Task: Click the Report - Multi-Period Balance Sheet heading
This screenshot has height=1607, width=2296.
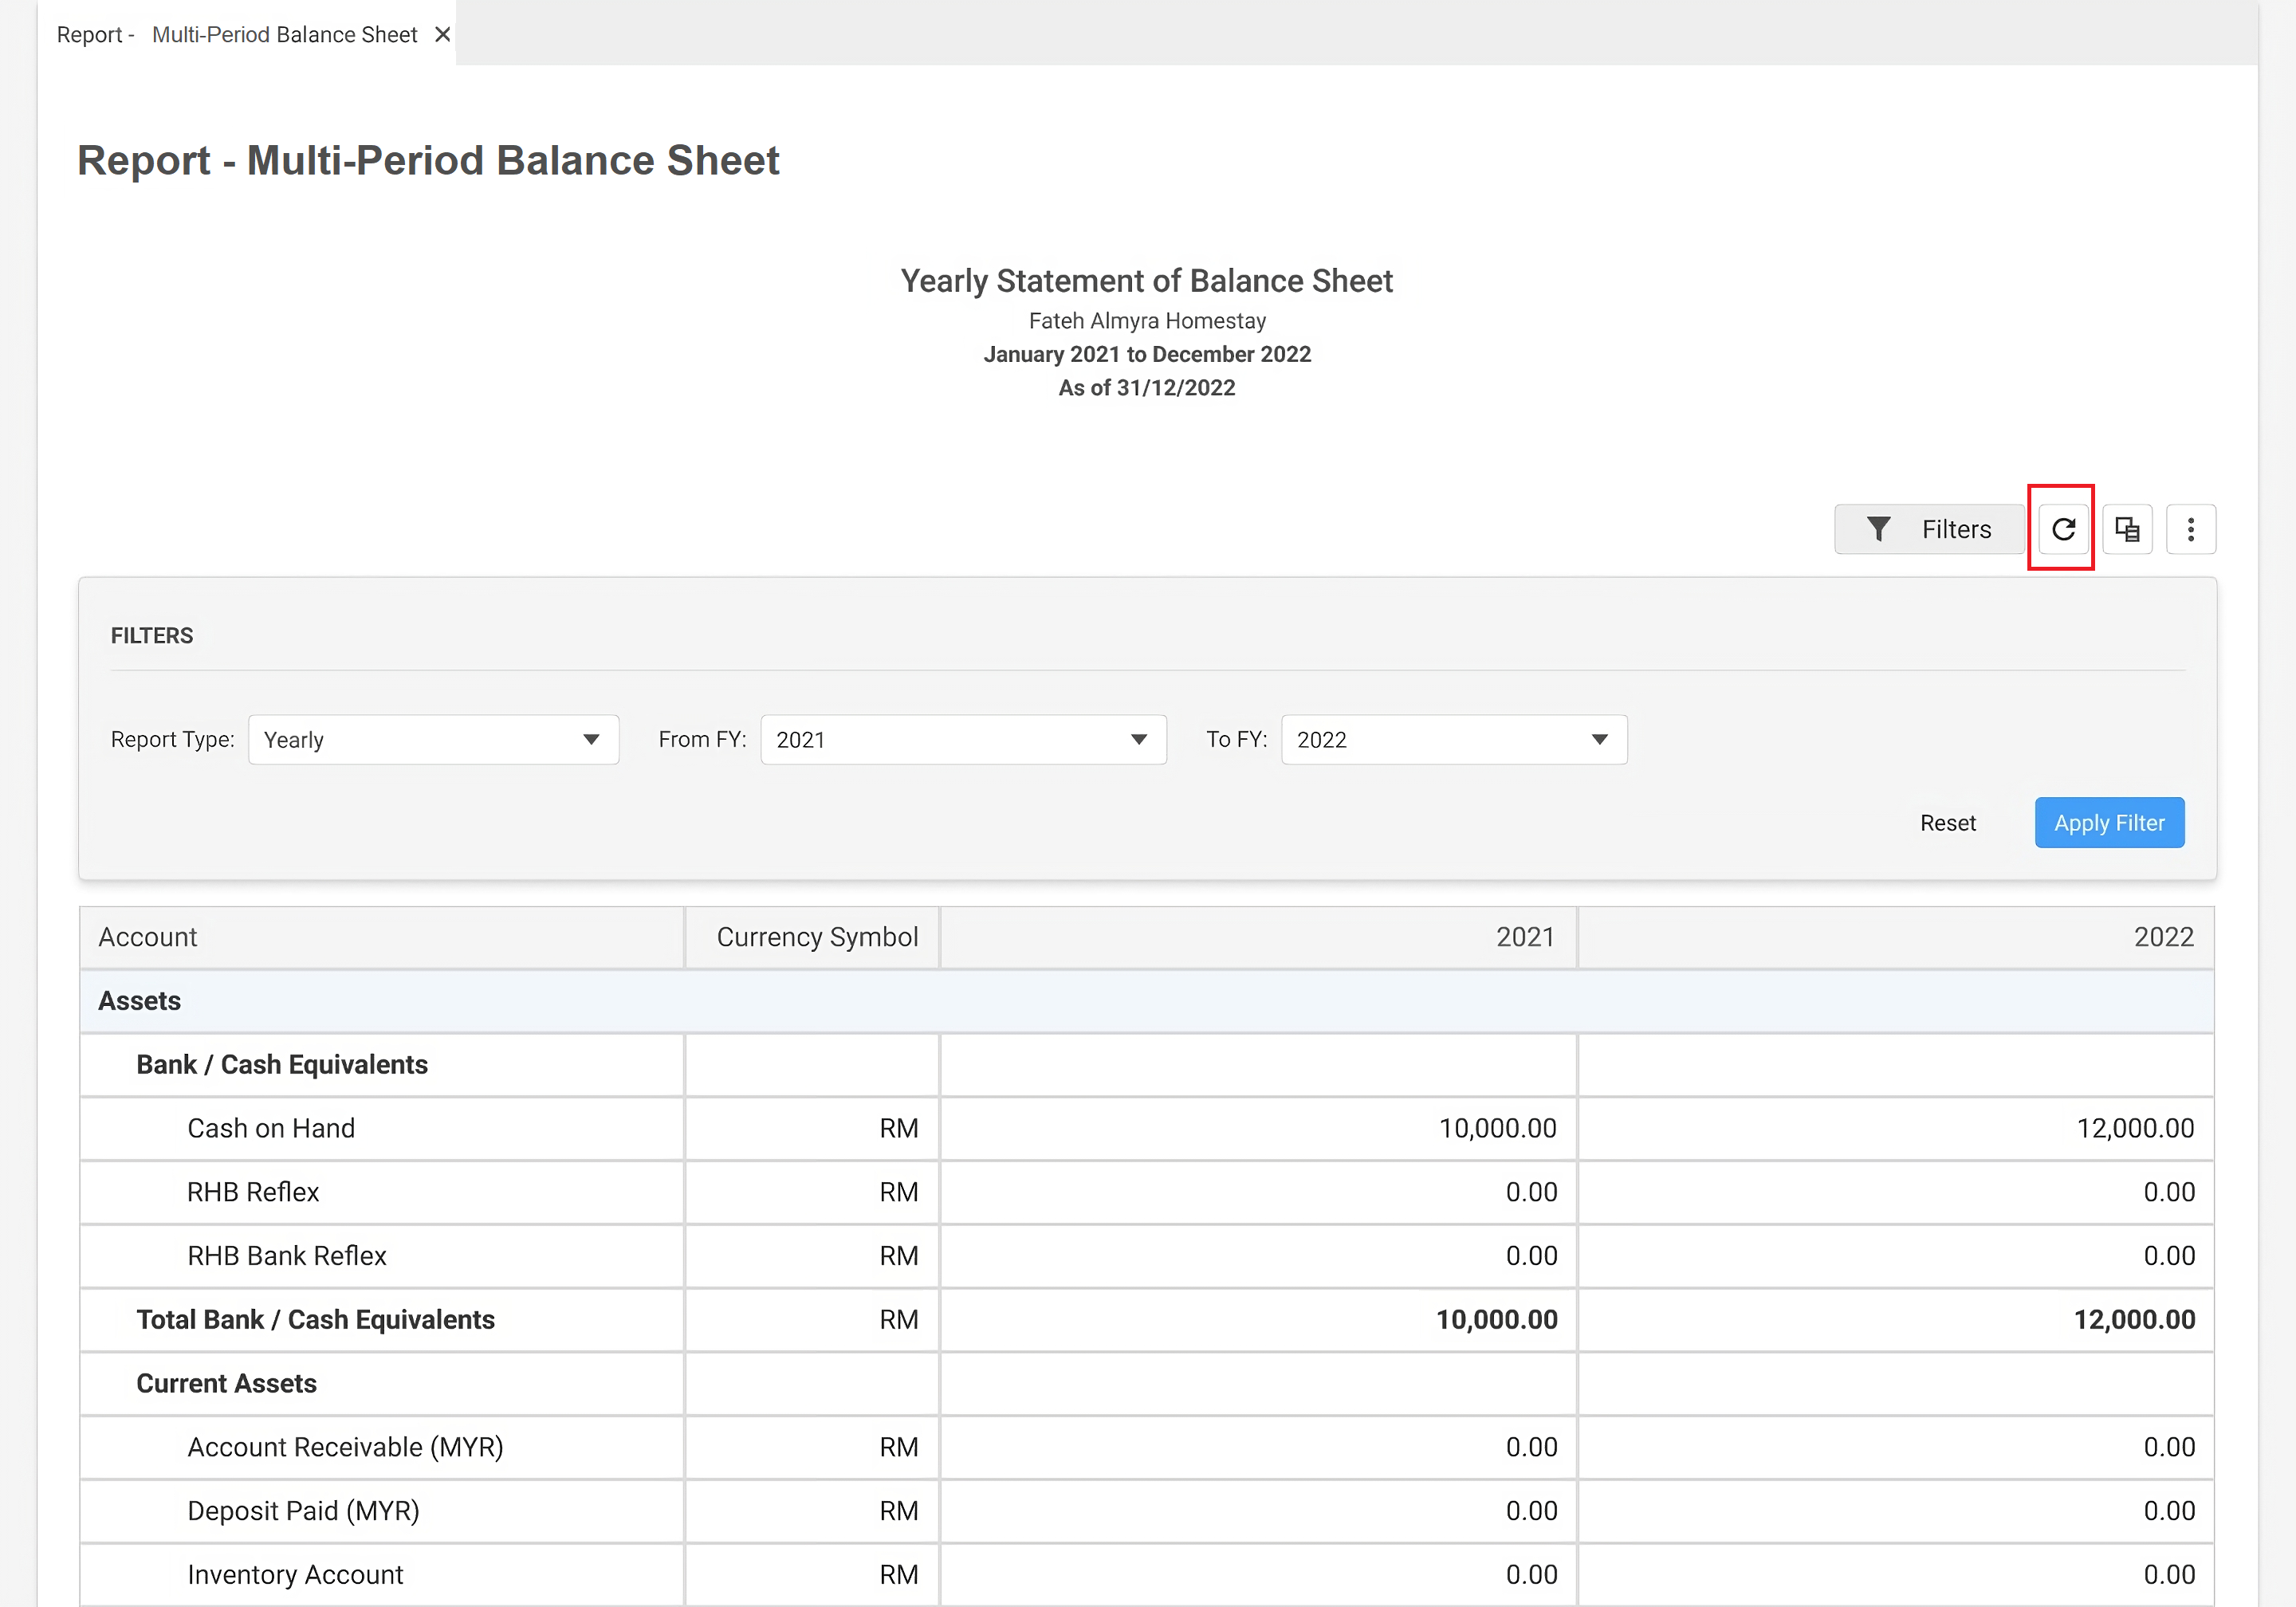Action: pos(428,160)
